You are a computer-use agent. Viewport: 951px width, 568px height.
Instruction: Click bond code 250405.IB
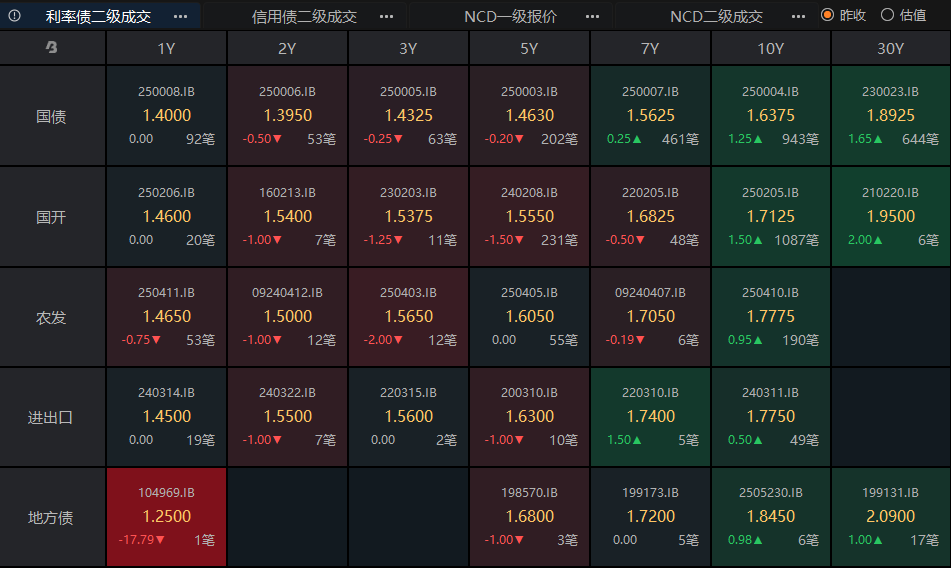coord(529,292)
